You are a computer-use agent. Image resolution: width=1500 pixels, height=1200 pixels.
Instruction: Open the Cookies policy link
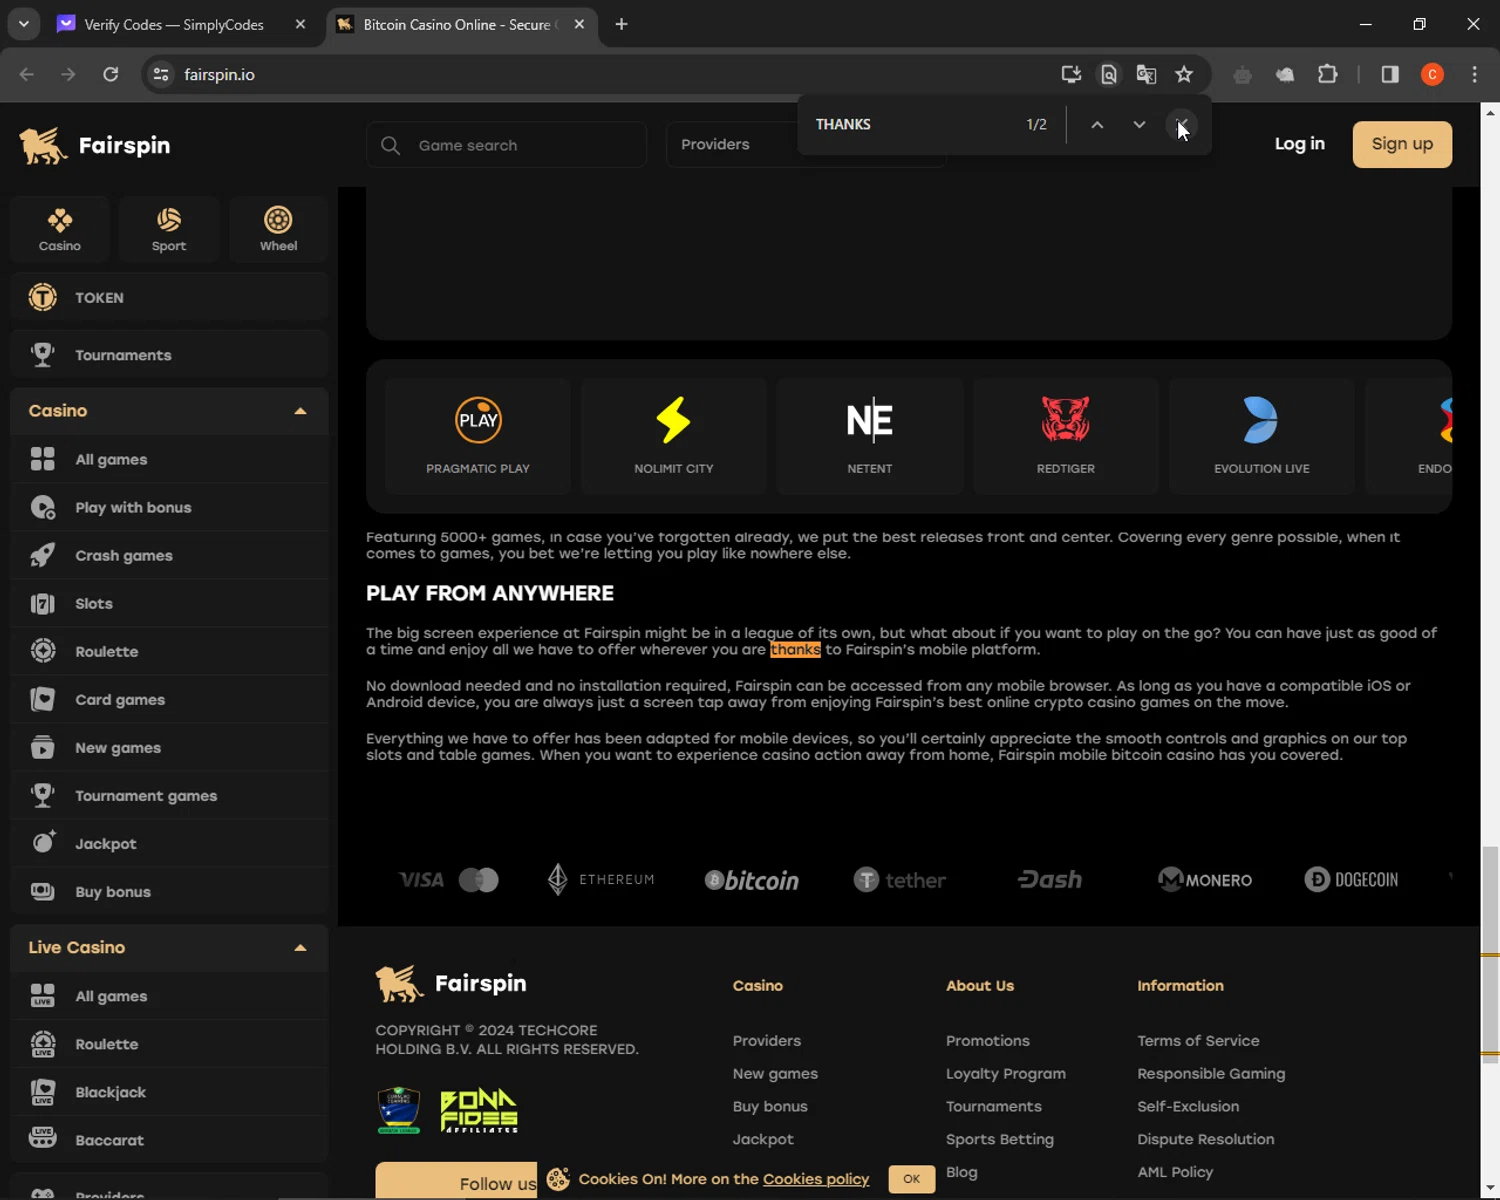pos(816,1179)
